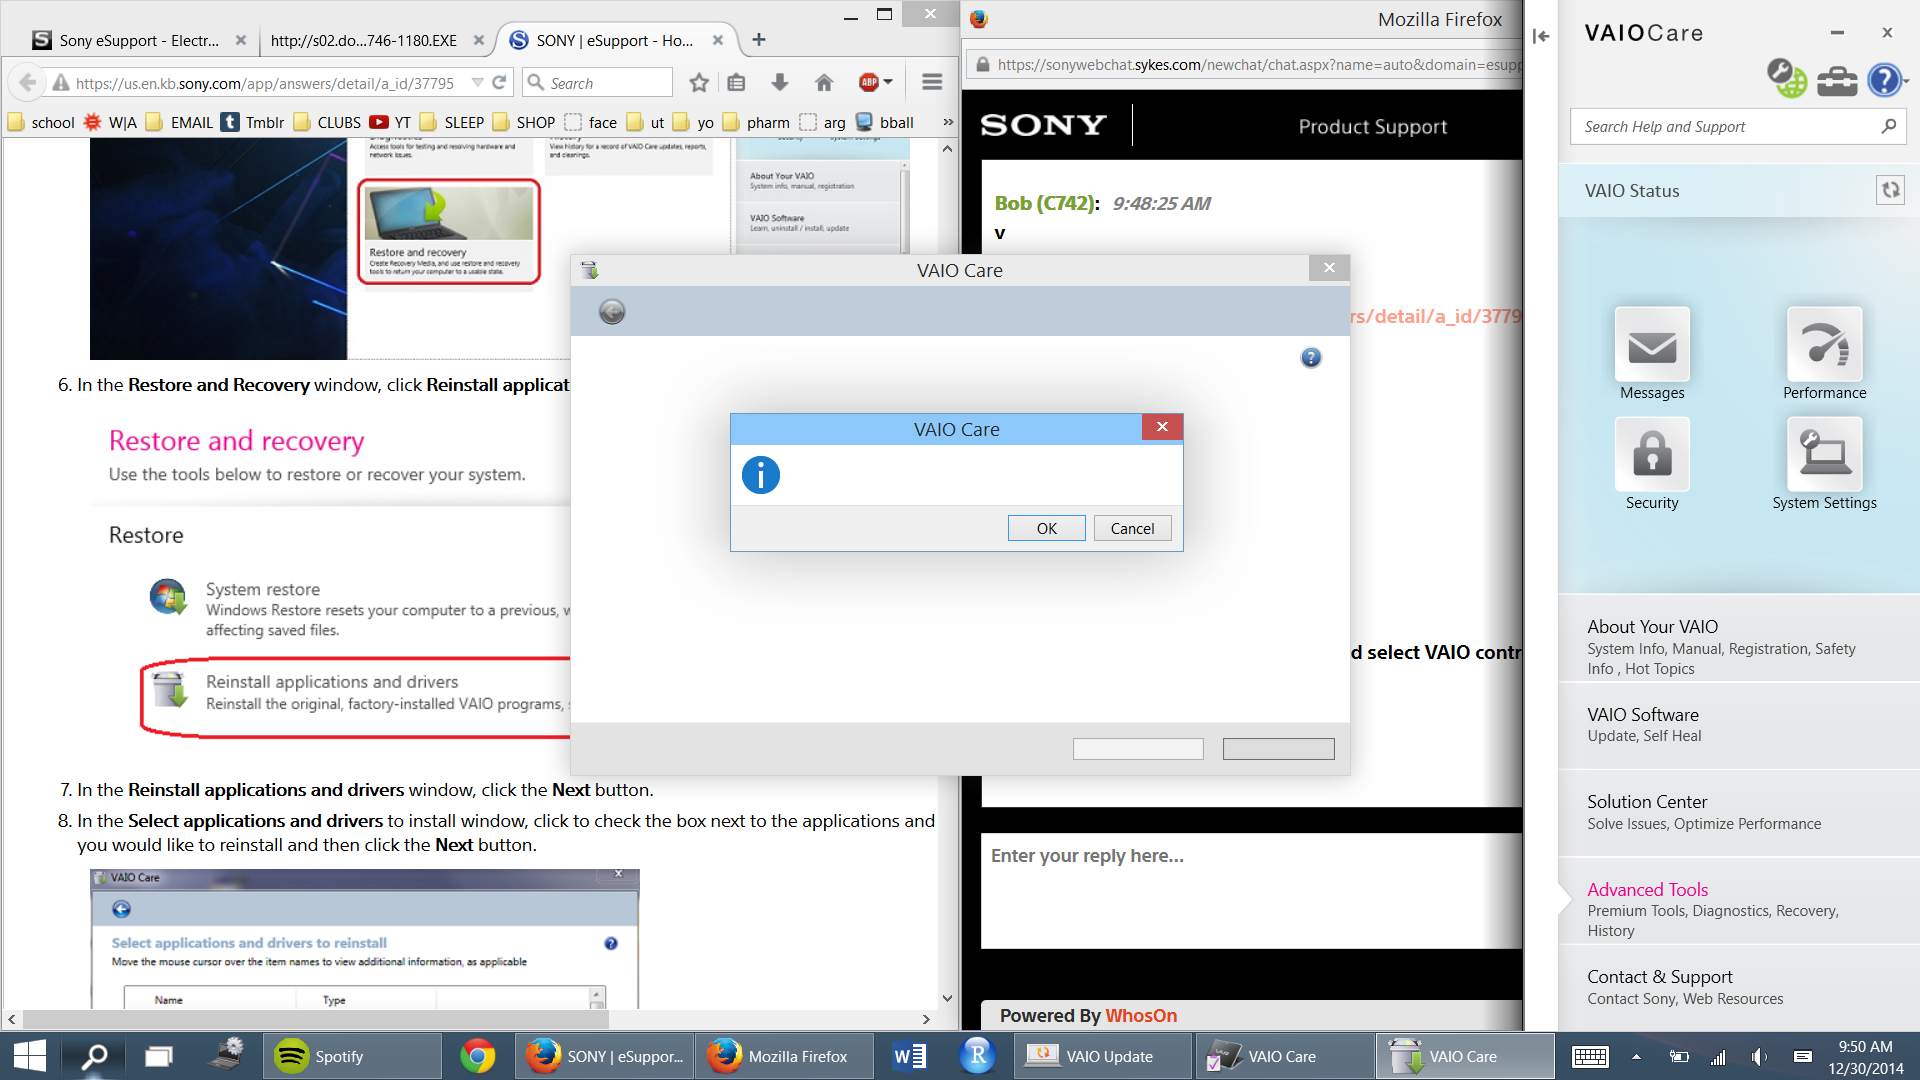
Task: Open Messages status tile
Action: [1652, 354]
